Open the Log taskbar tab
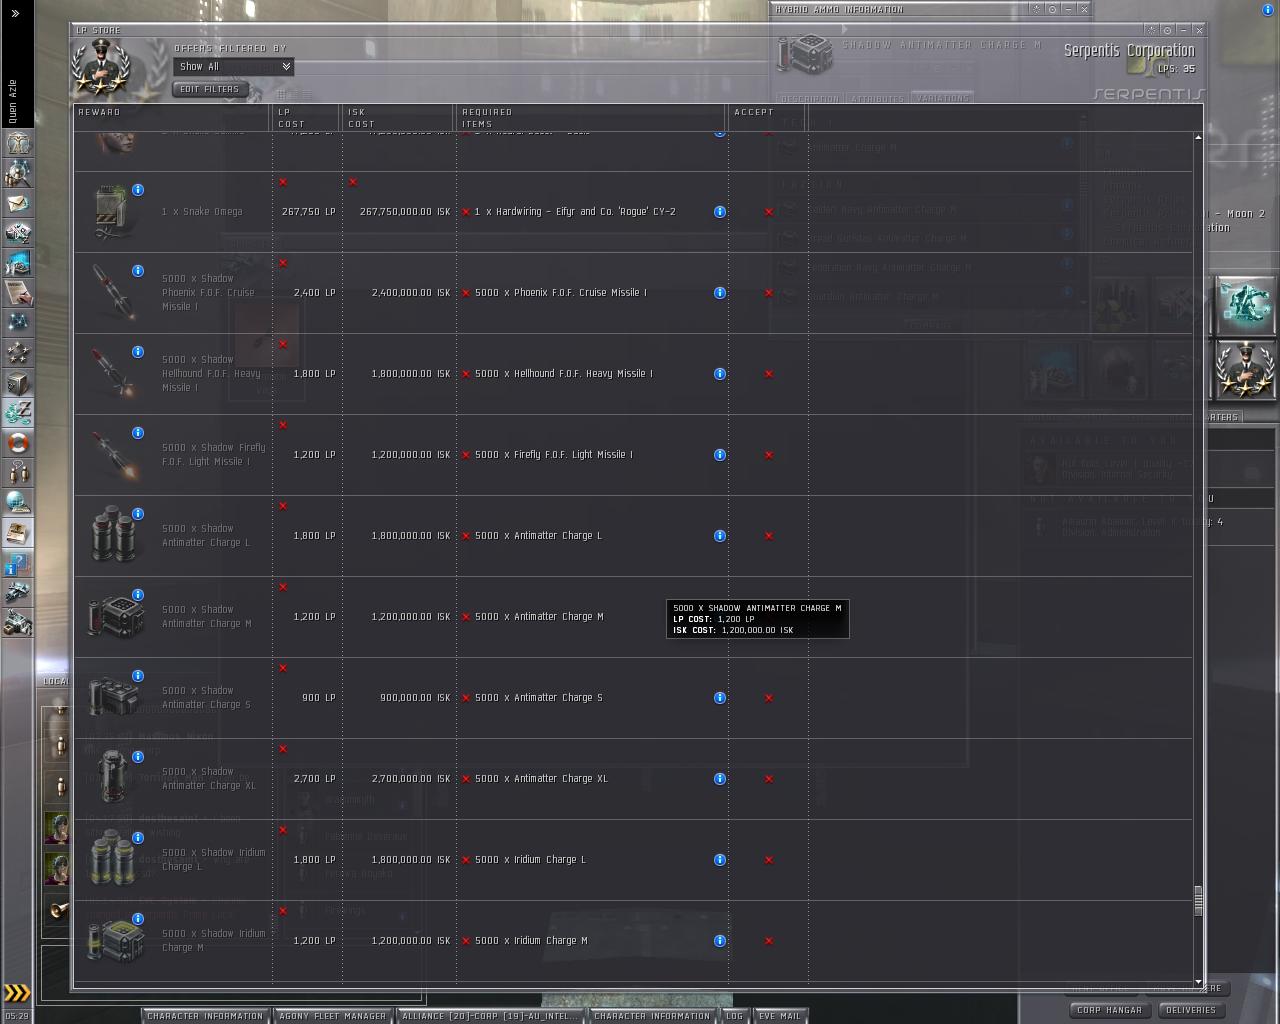1280x1024 pixels. (x=734, y=1016)
